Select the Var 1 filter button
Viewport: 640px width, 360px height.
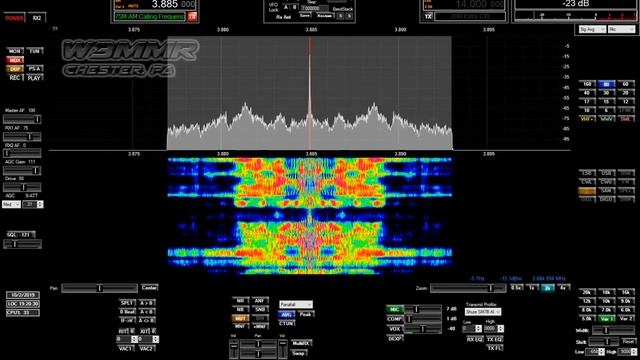(606, 318)
